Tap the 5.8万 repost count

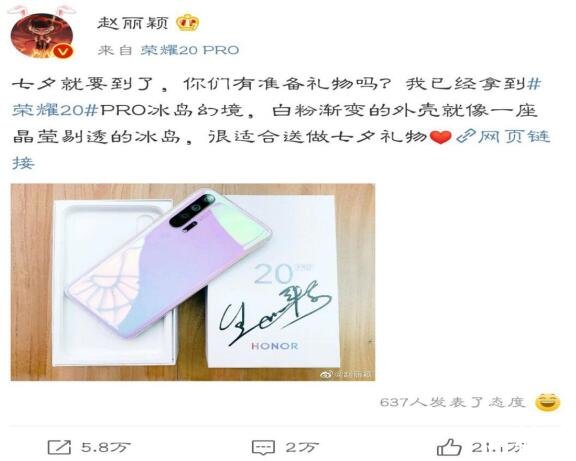(106, 448)
